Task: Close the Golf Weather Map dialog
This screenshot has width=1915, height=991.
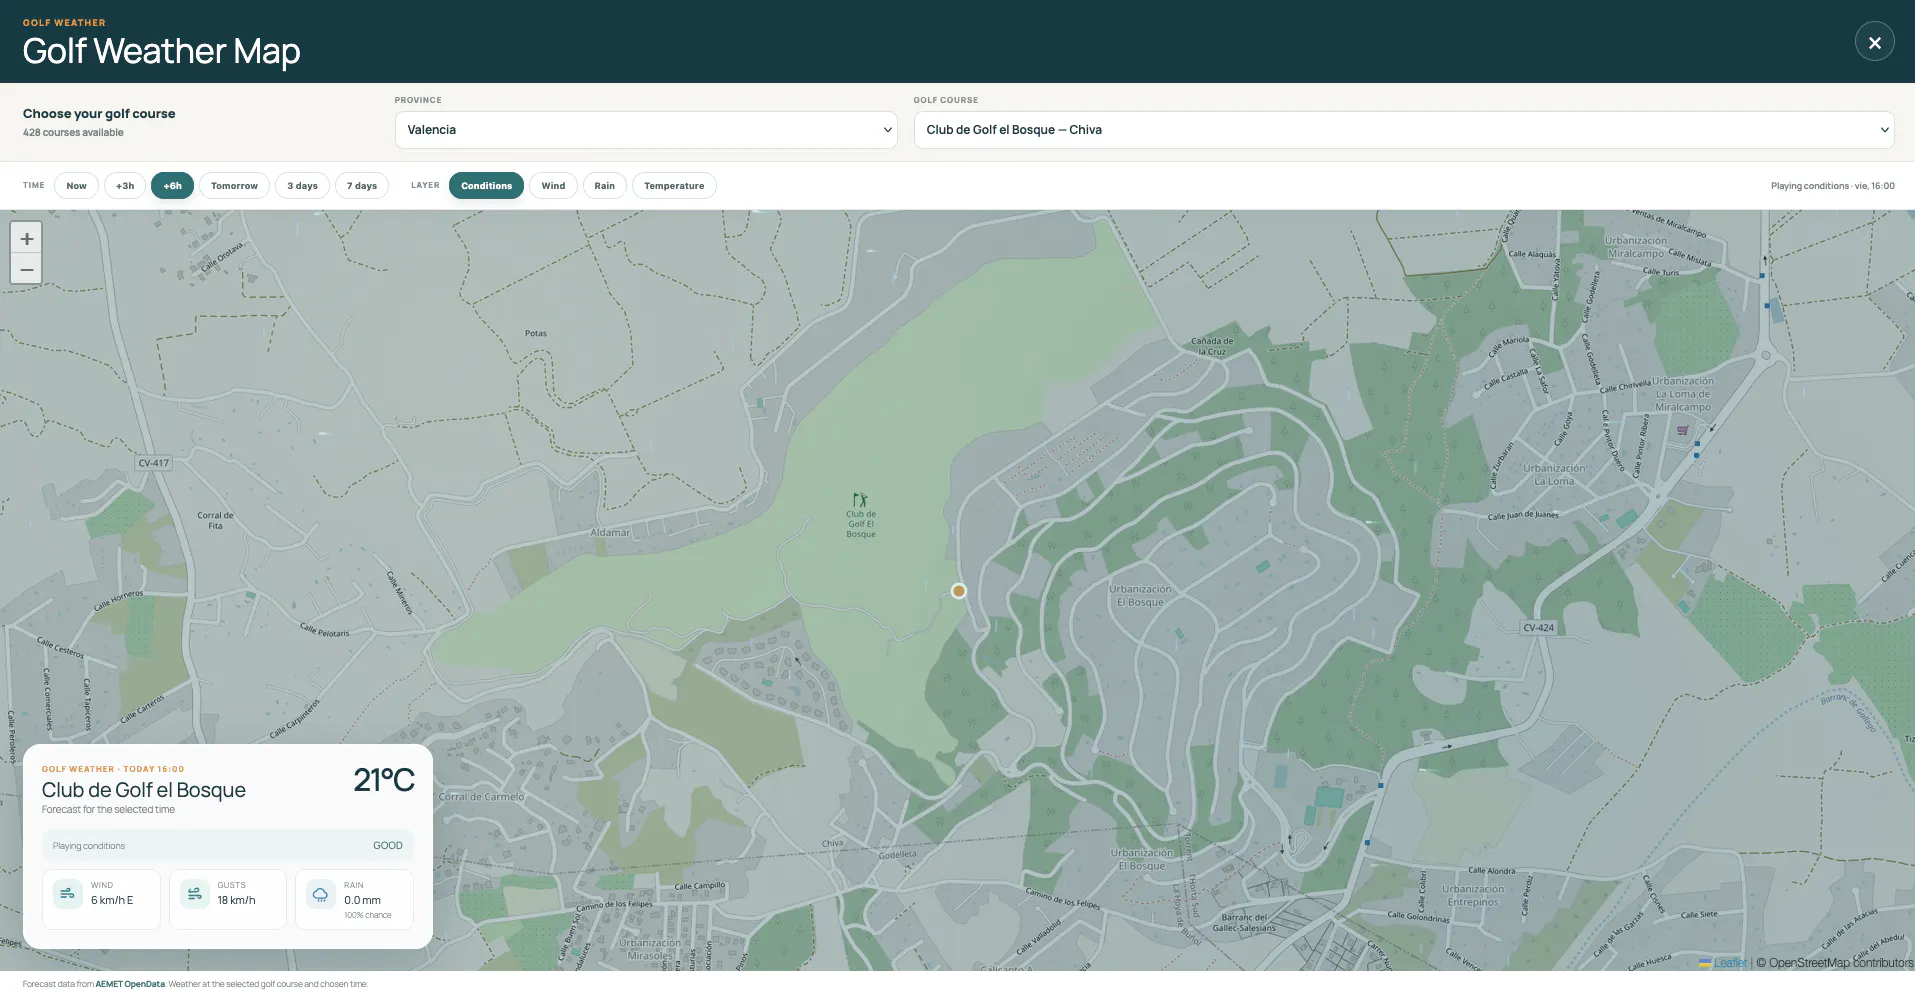Action: click(x=1874, y=42)
